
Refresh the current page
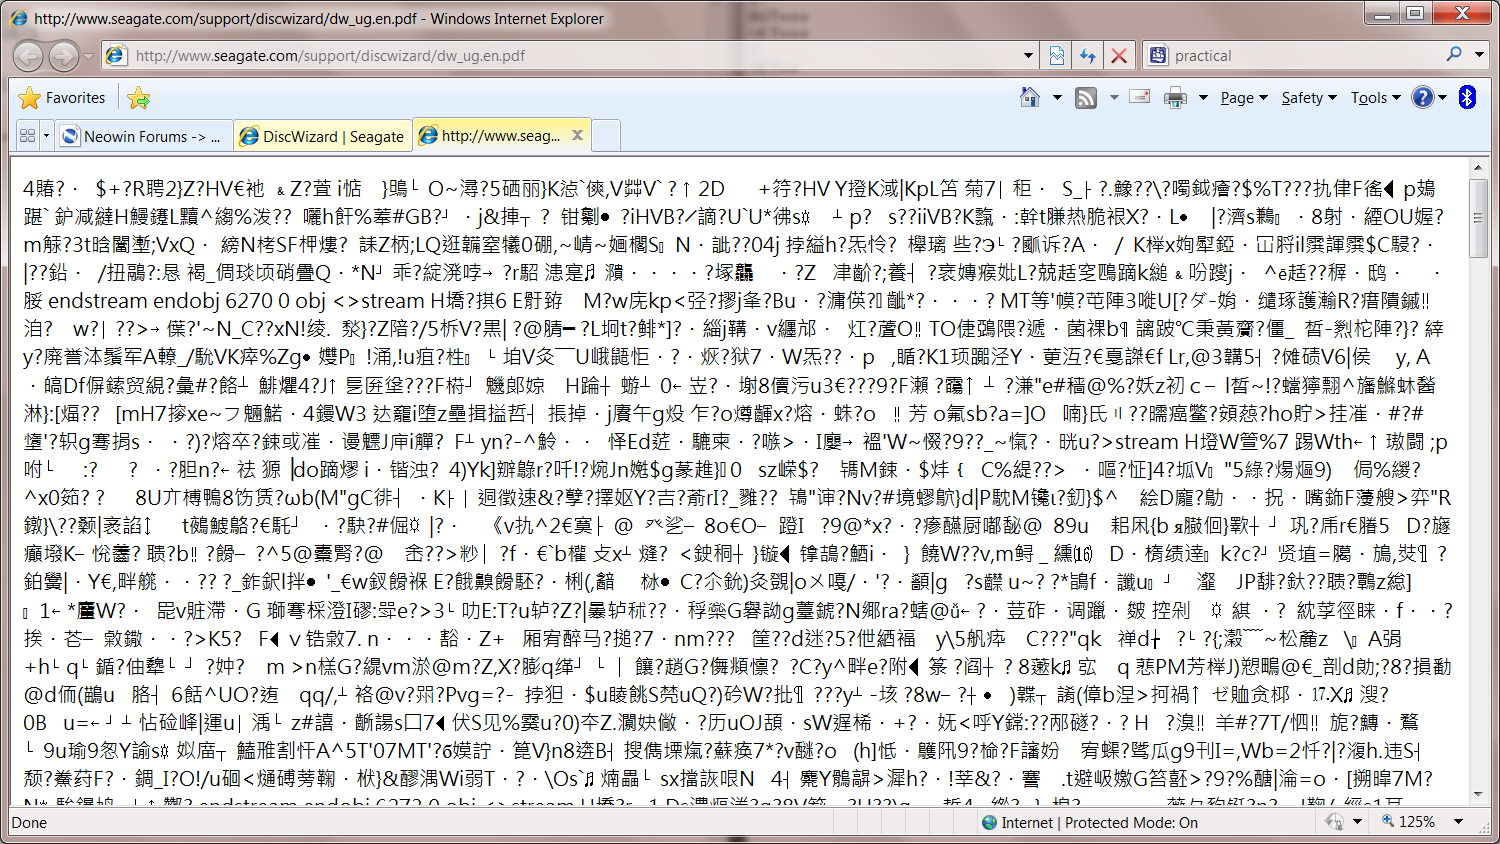click(x=1088, y=56)
